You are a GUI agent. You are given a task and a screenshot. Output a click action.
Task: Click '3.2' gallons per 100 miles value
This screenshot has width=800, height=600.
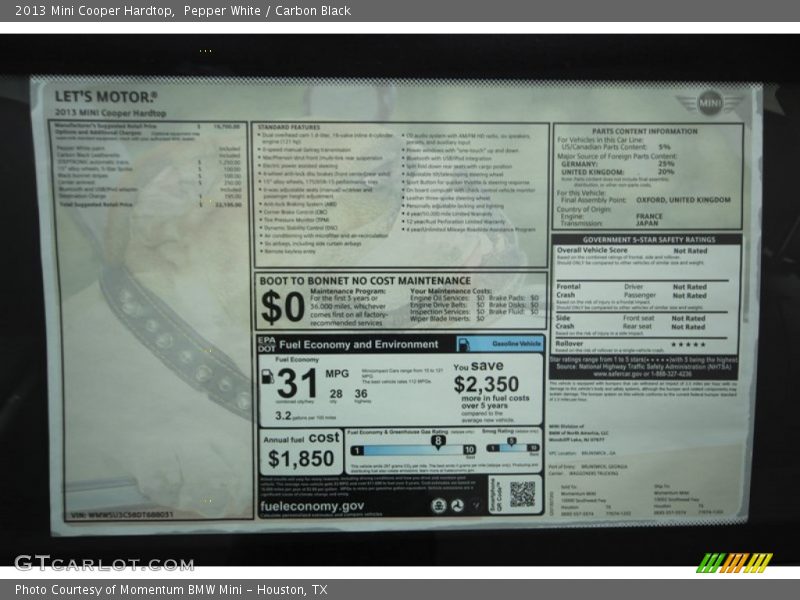pyautogui.click(x=283, y=416)
